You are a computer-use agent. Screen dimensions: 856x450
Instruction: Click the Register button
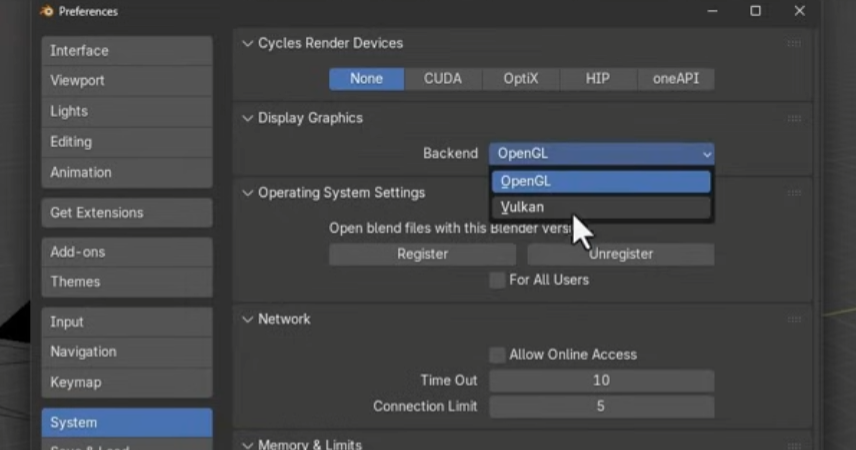pyautogui.click(x=423, y=254)
